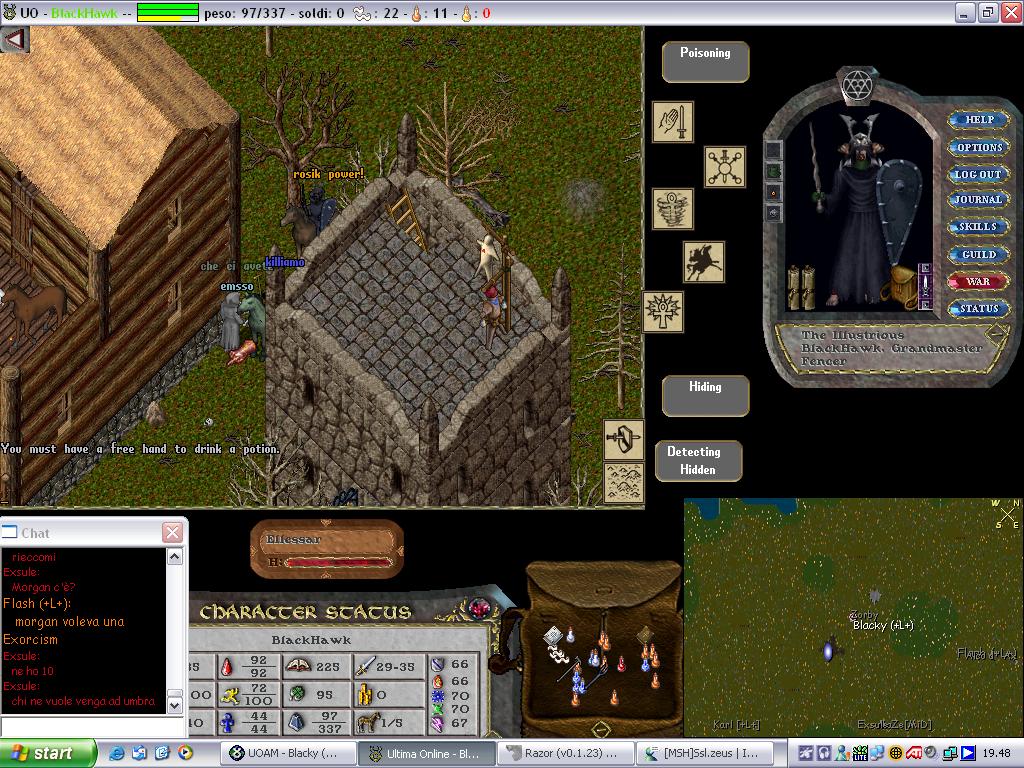This screenshot has width=1024, height=768.
Task: Click the red potion in backpack
Action: (x=621, y=664)
